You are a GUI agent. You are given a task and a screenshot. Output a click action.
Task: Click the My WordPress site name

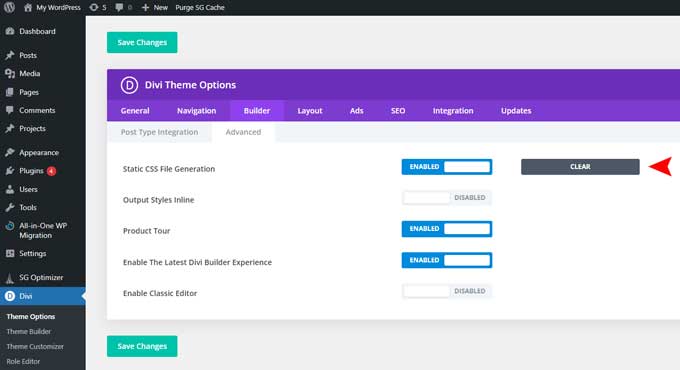tap(59, 7)
